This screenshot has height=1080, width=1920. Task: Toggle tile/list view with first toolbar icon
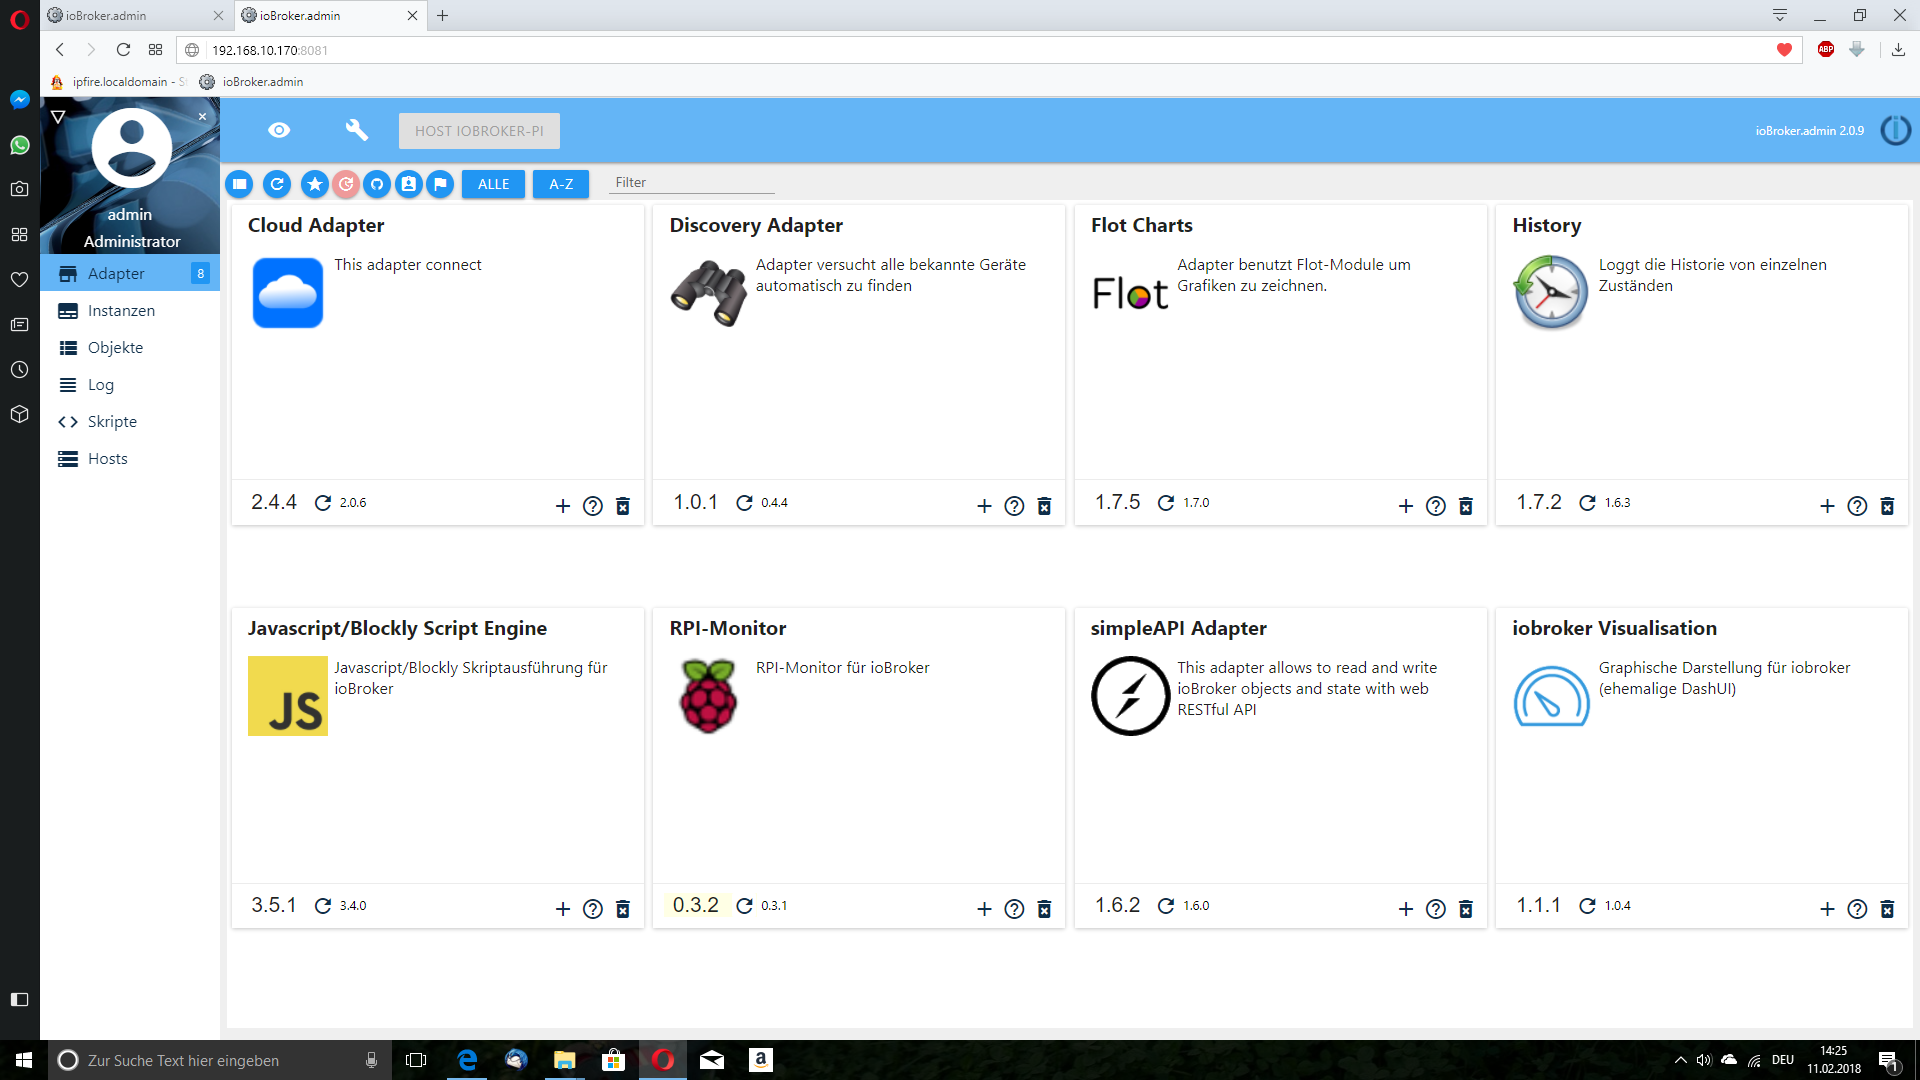[239, 184]
